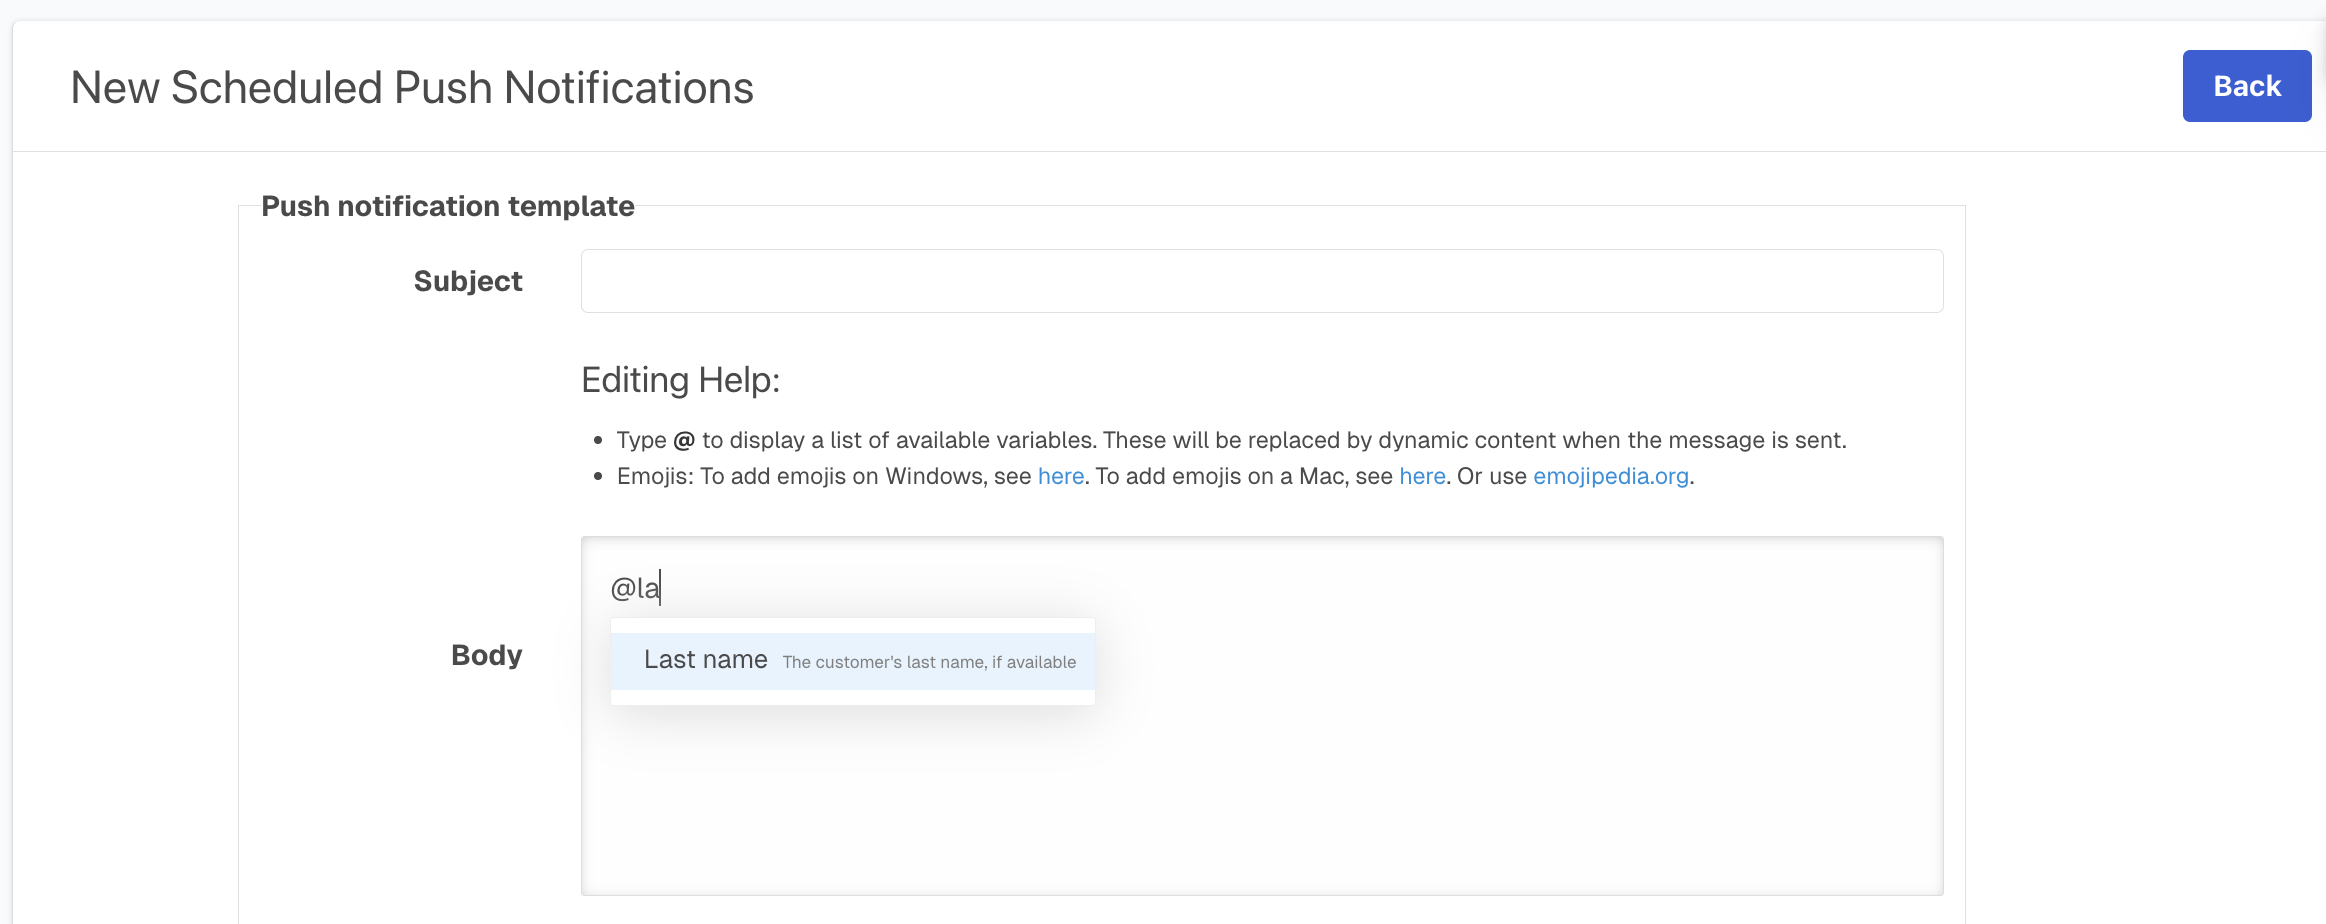Click the customer's last name description text

(928, 662)
